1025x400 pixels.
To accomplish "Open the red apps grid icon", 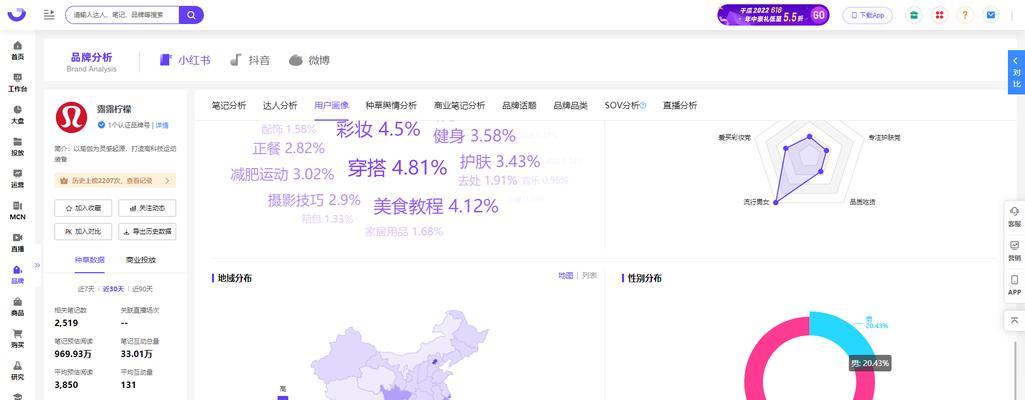I will 939,15.
